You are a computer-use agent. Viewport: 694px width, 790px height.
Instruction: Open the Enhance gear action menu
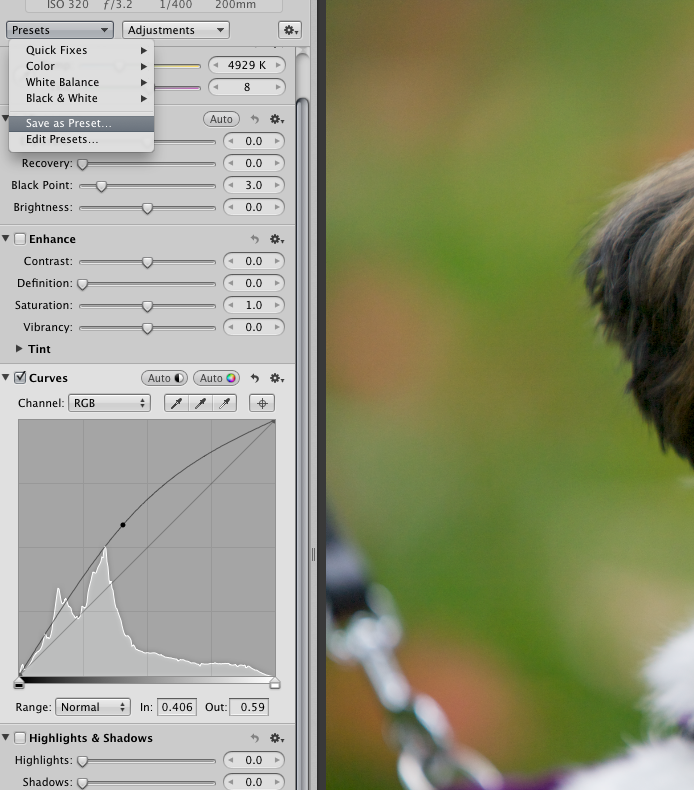point(277,239)
